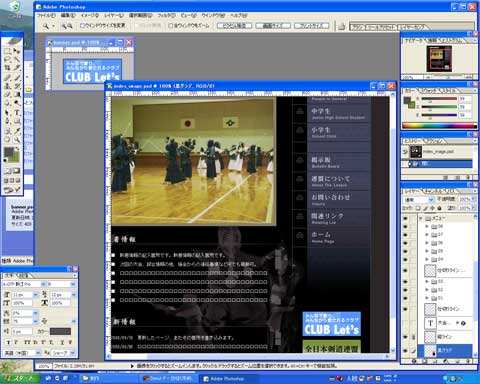Enable ウィンドウサイズを変更 checkbox
The height and width of the screenshot is (384, 480).
[82, 25]
